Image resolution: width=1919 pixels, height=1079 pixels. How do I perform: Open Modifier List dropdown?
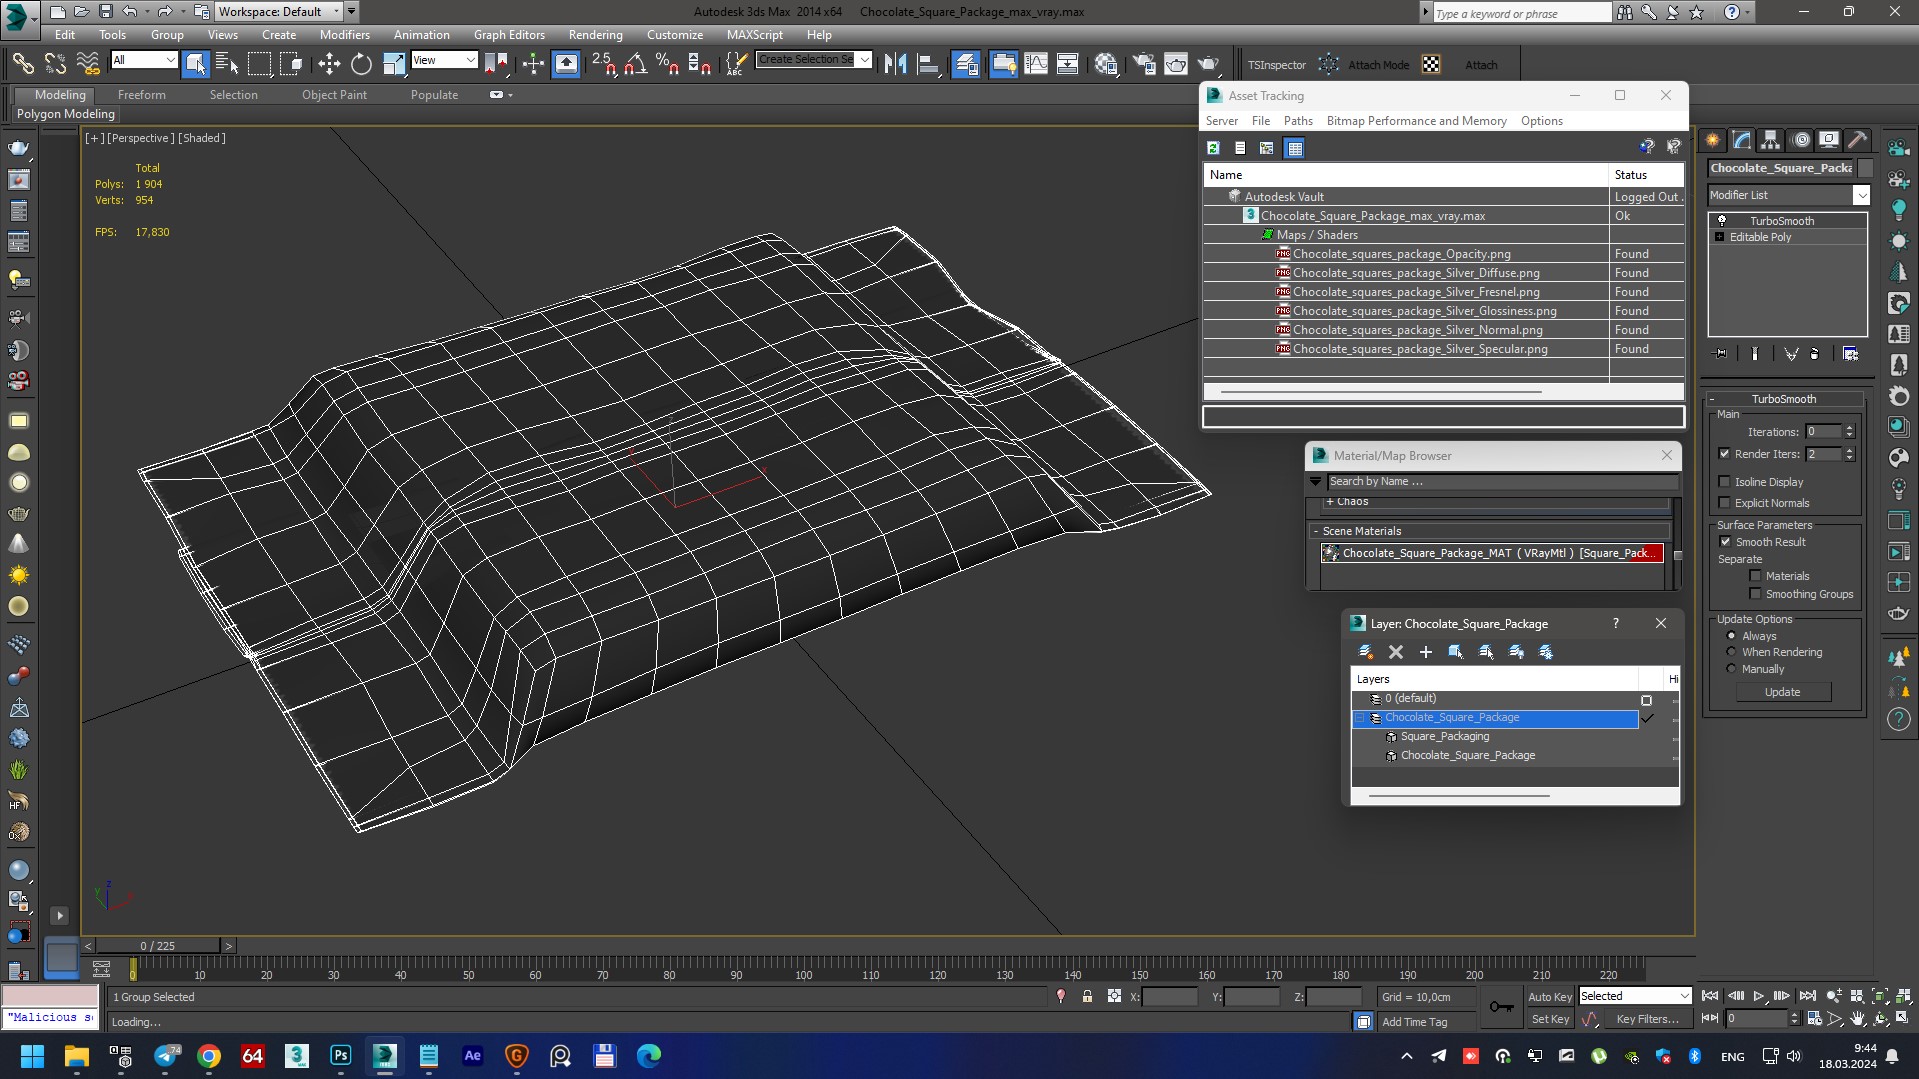click(x=1862, y=195)
